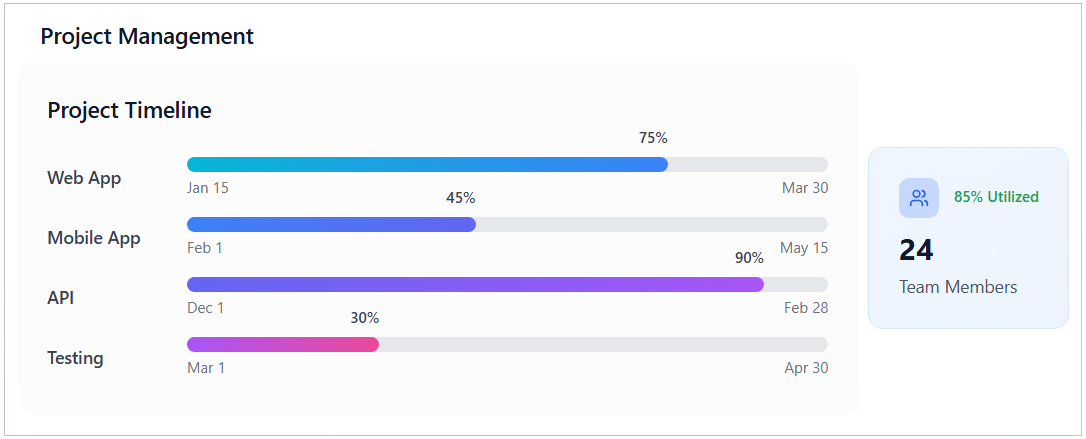Click the Web App progress bar
1086x439 pixels.
(507, 165)
